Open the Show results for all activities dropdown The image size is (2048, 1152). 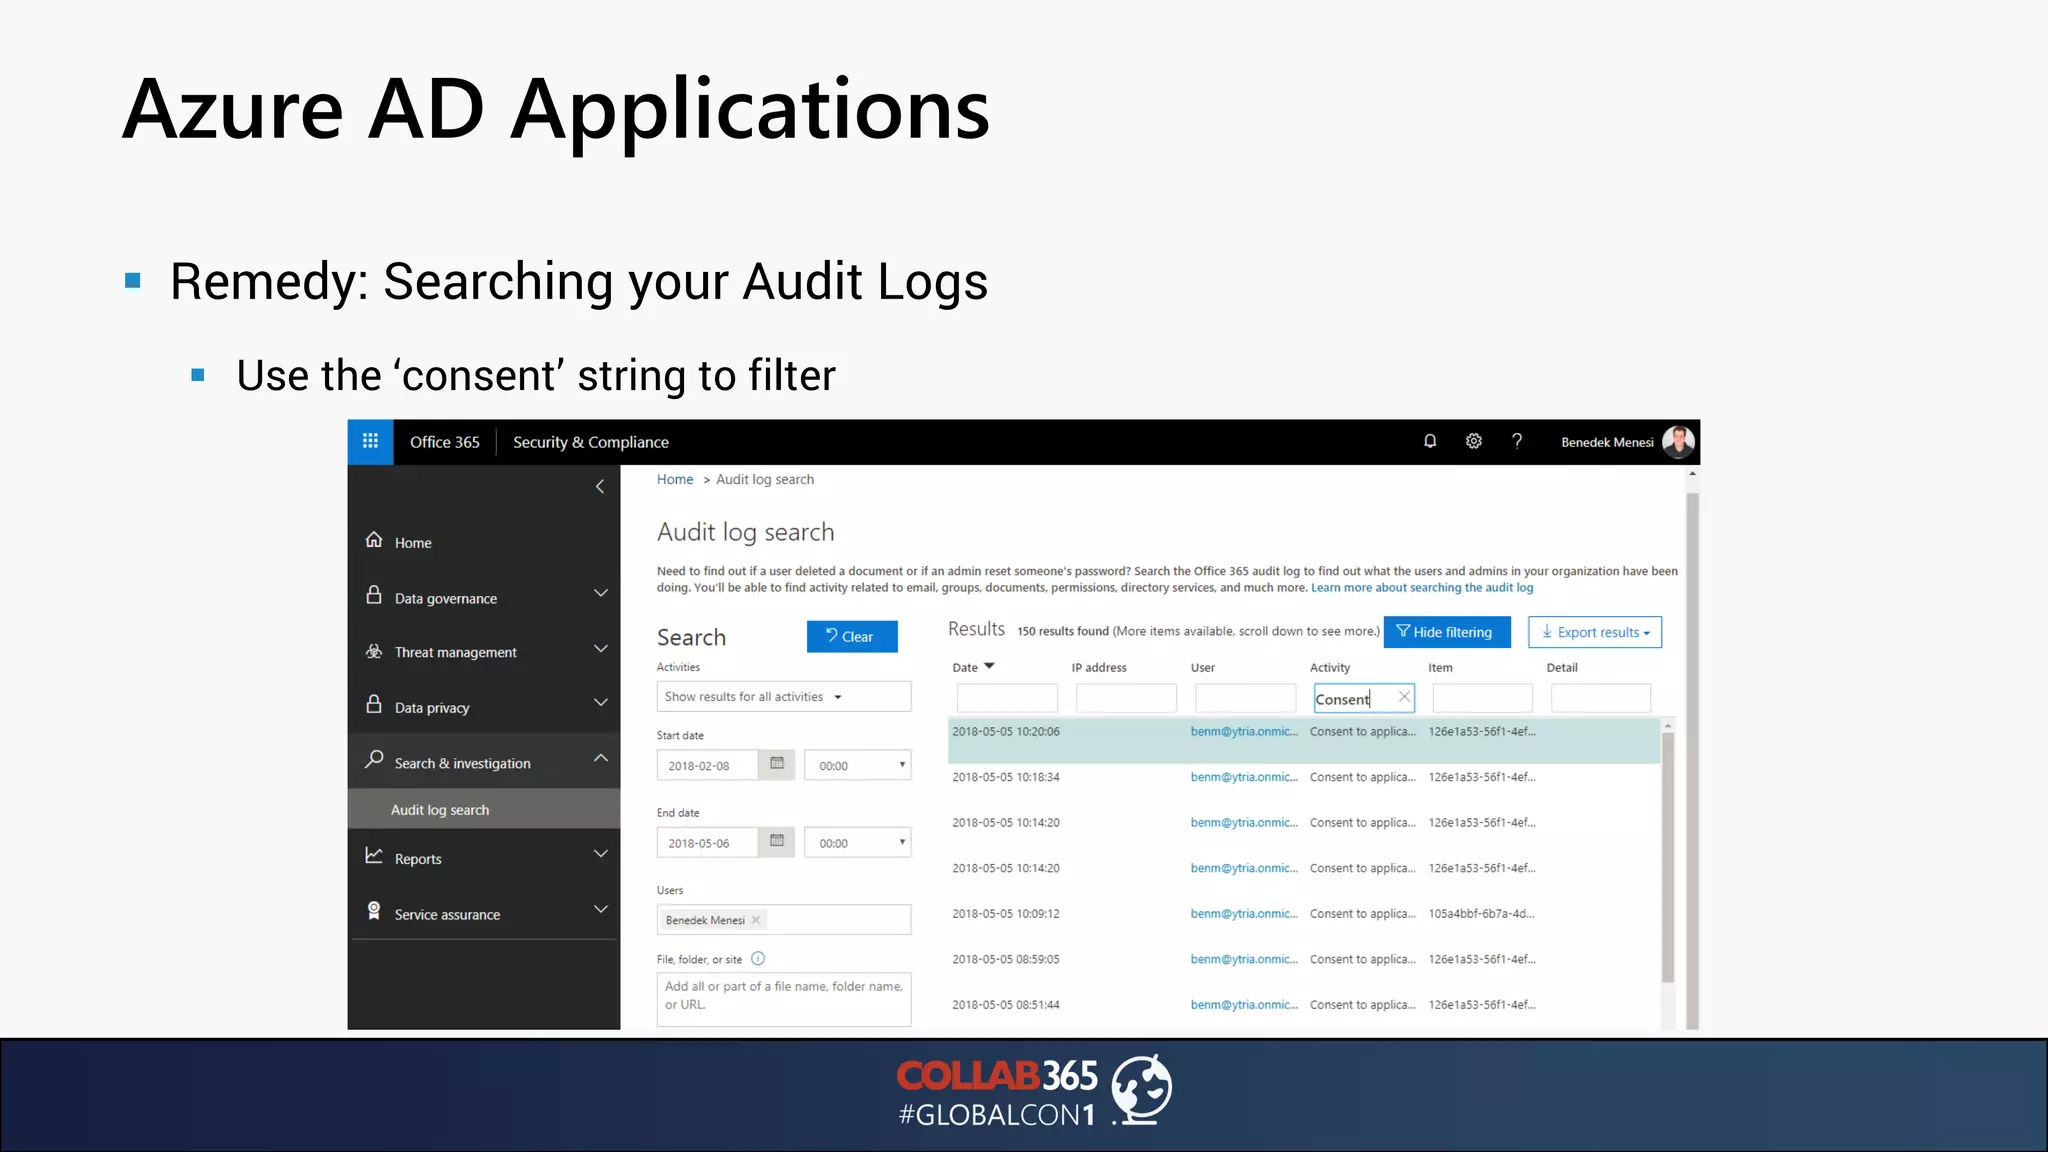click(x=784, y=697)
